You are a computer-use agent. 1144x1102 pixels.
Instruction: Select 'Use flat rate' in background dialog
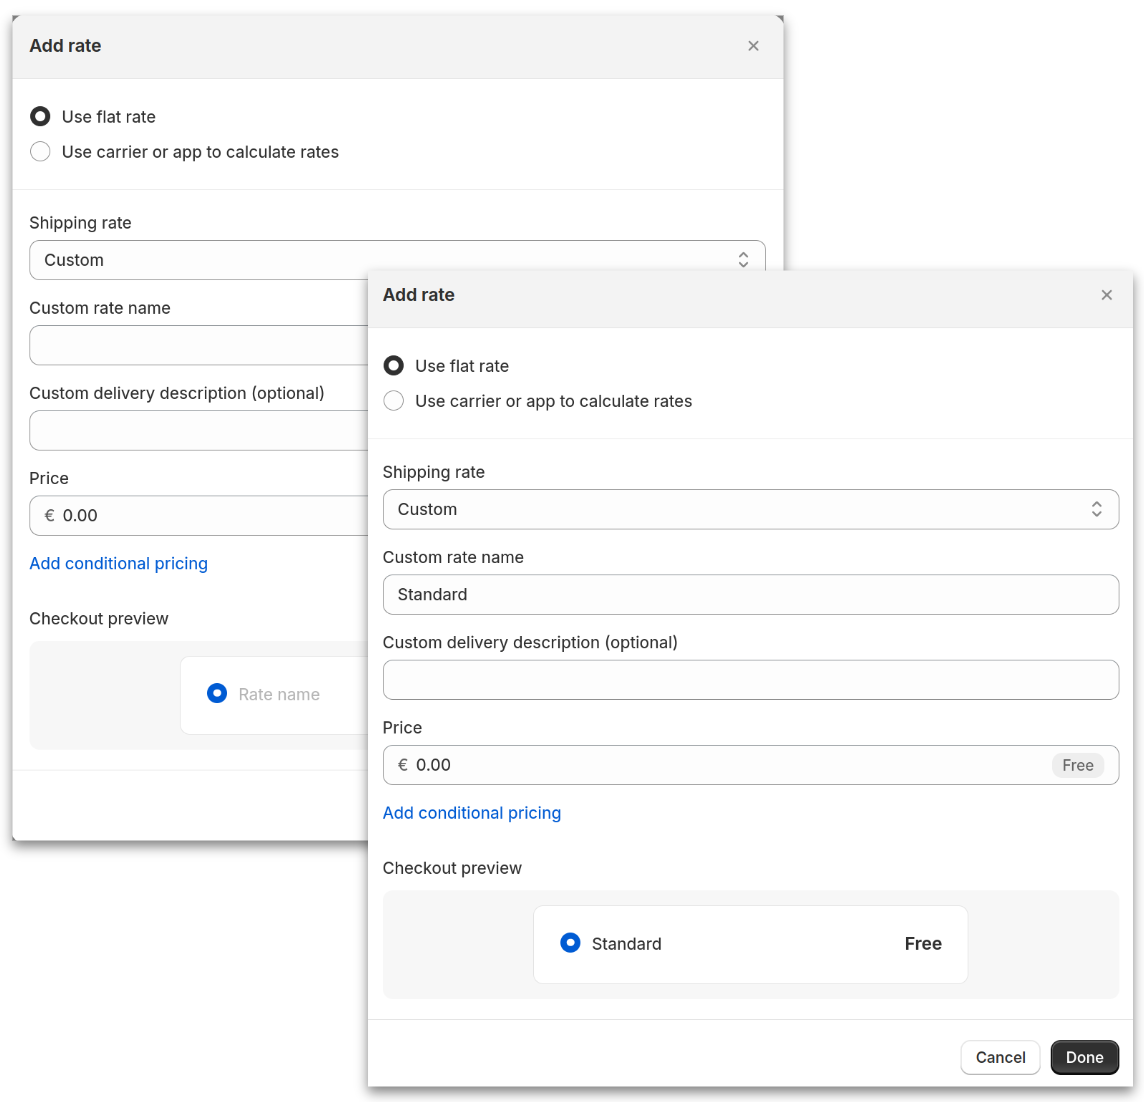pos(40,117)
